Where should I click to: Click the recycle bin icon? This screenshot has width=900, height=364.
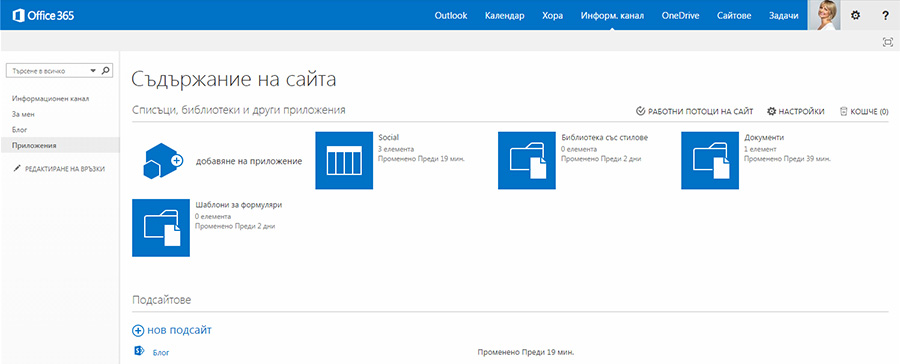tap(844, 111)
